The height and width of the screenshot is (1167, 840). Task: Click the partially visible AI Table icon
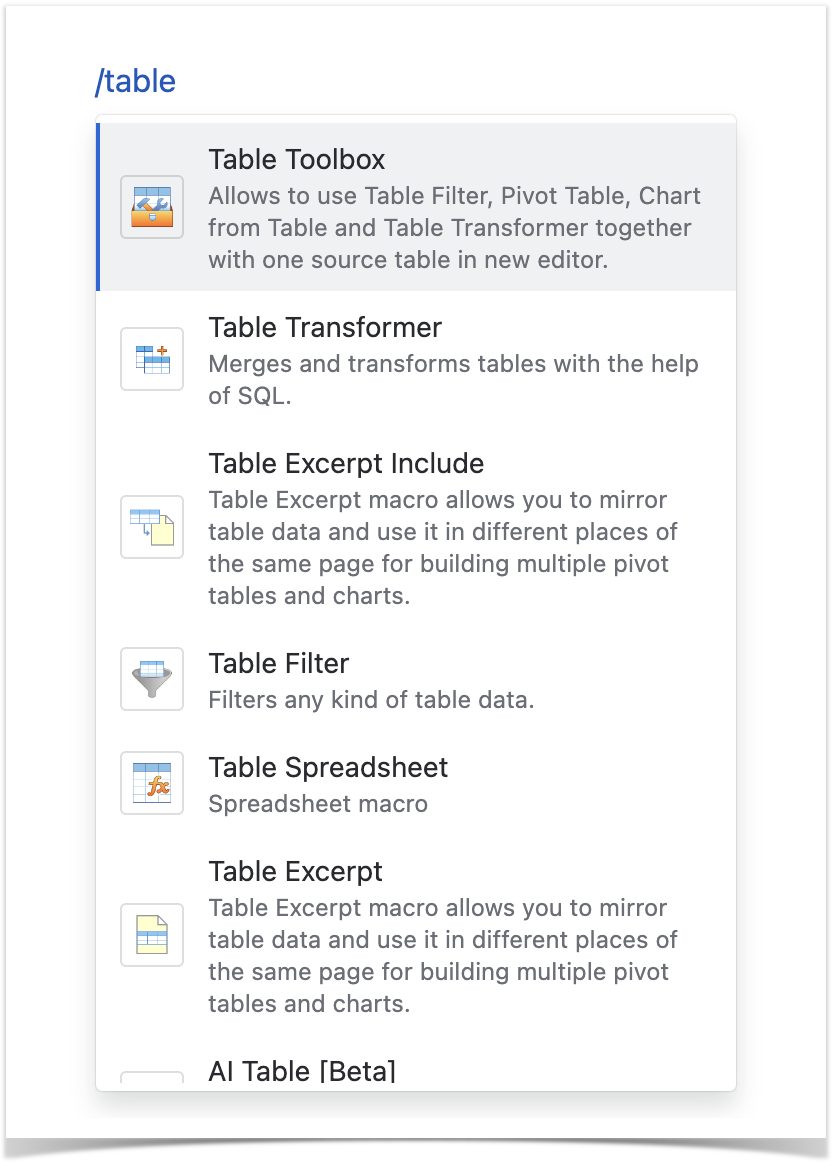[152, 1080]
